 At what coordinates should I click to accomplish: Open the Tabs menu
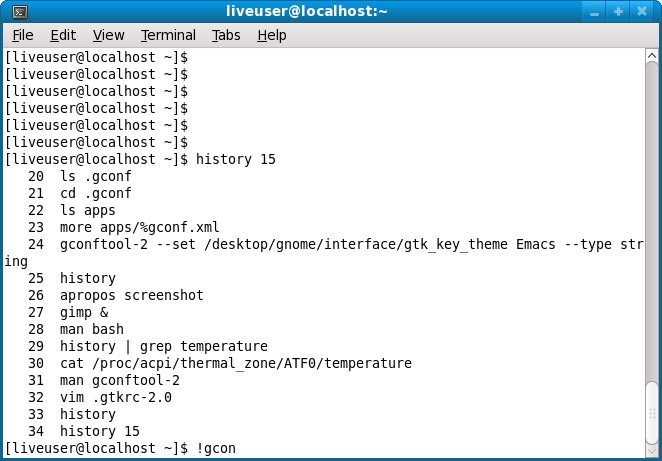[226, 35]
